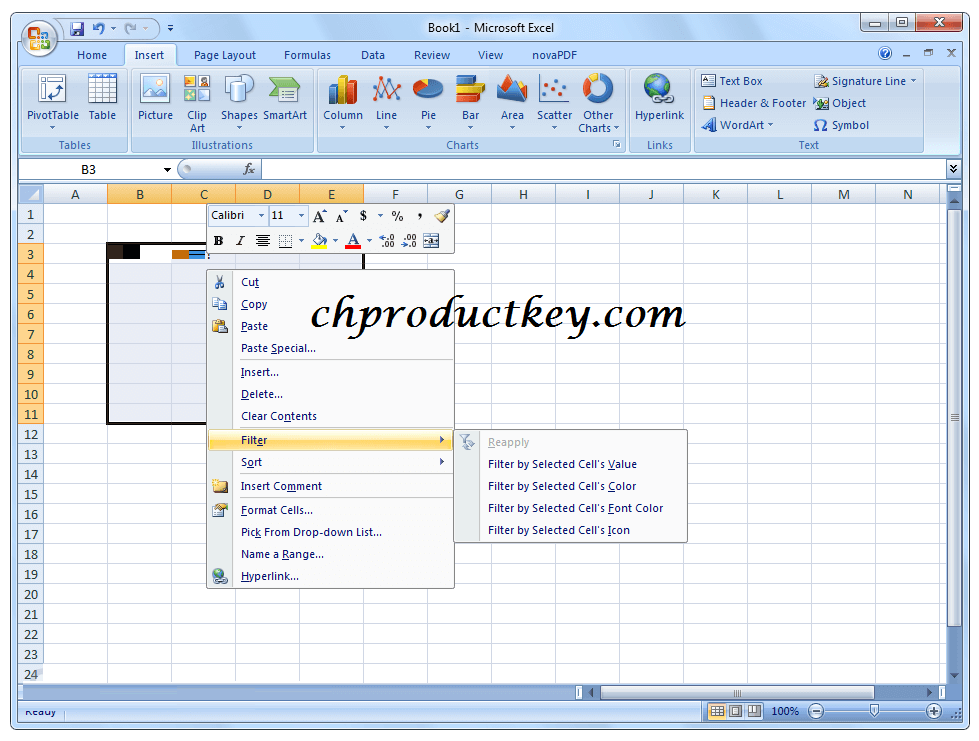The image size is (979, 741).
Task: Toggle italic in mini toolbar
Action: click(240, 240)
